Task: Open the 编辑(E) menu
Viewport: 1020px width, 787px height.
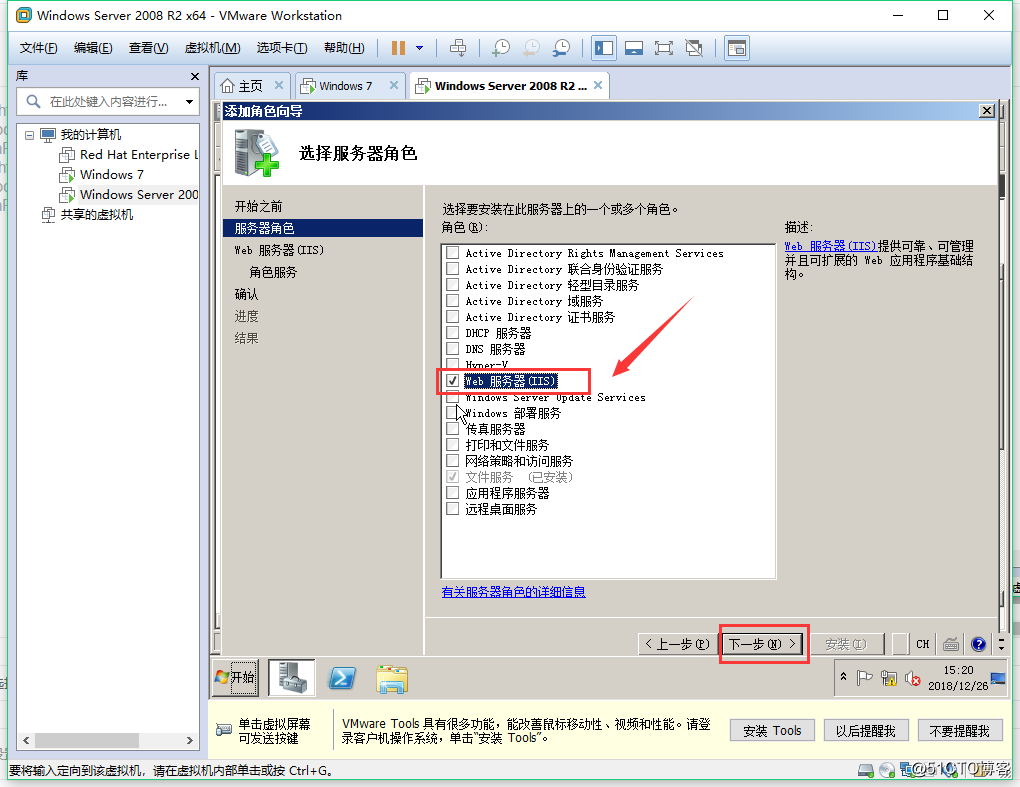Action: tap(93, 48)
